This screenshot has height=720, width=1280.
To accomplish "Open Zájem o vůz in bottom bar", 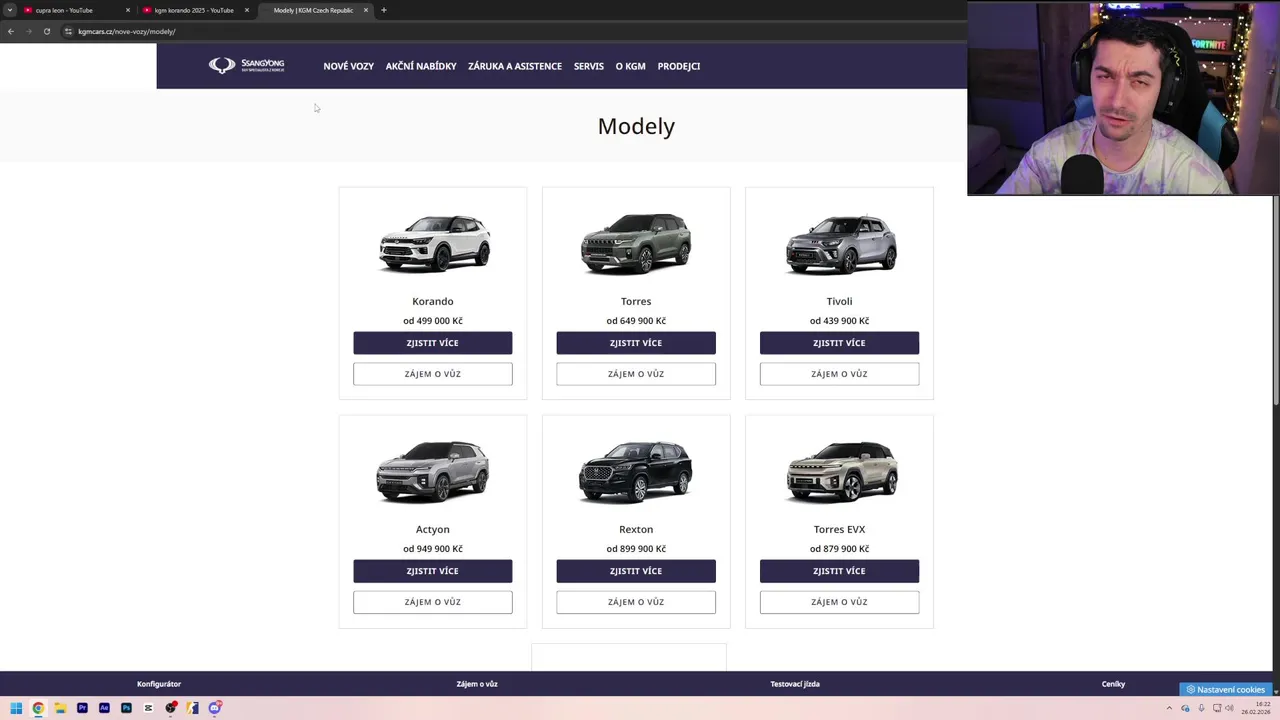I will click(477, 684).
